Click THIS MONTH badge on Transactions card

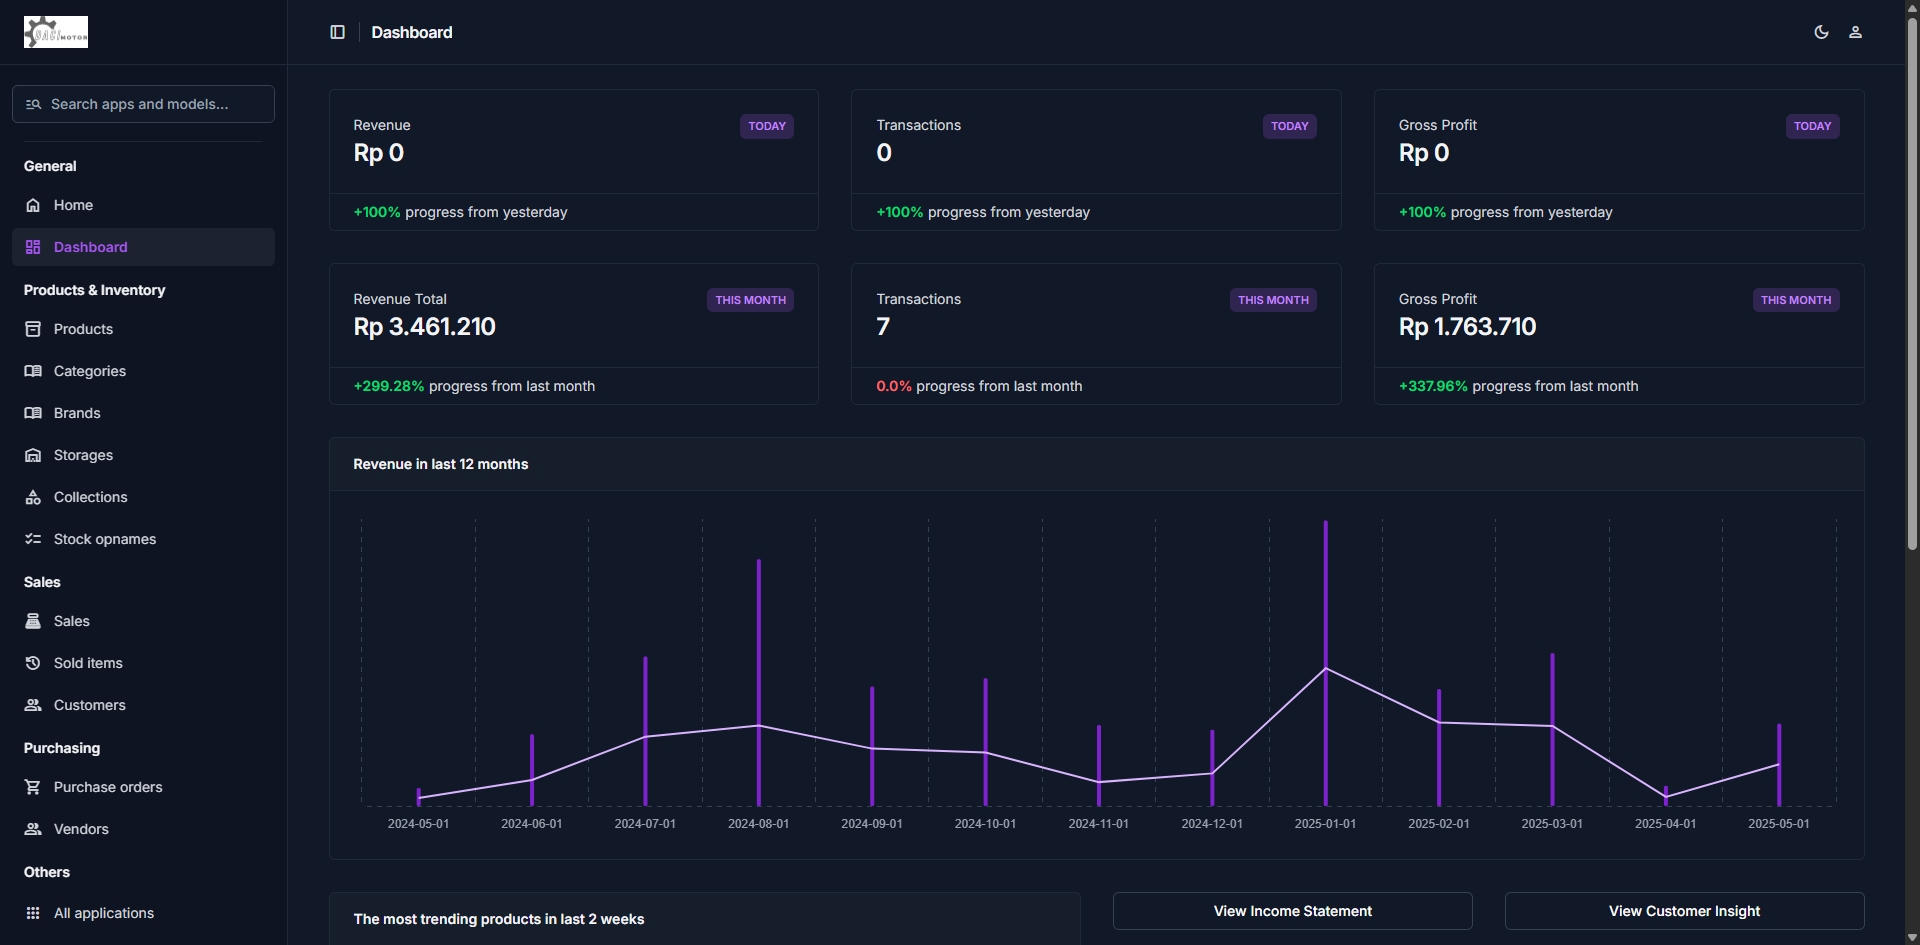(x=1273, y=300)
